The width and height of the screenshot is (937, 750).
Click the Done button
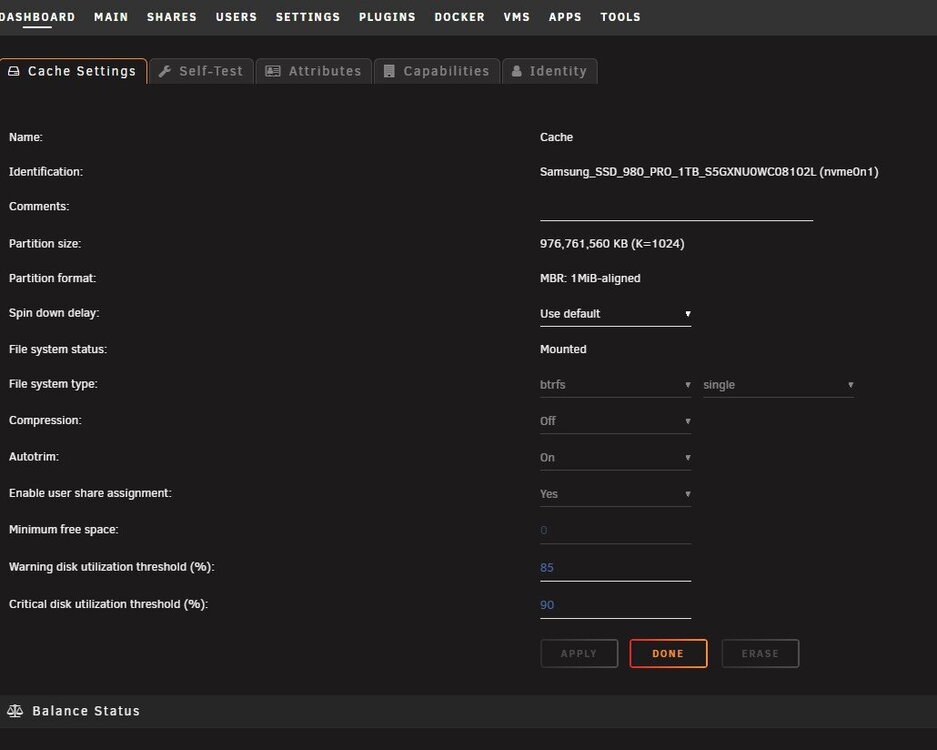pos(668,653)
